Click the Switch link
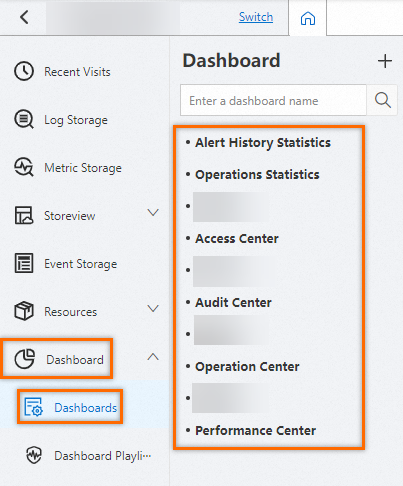Screen dimensions: 403x486 [256, 17]
